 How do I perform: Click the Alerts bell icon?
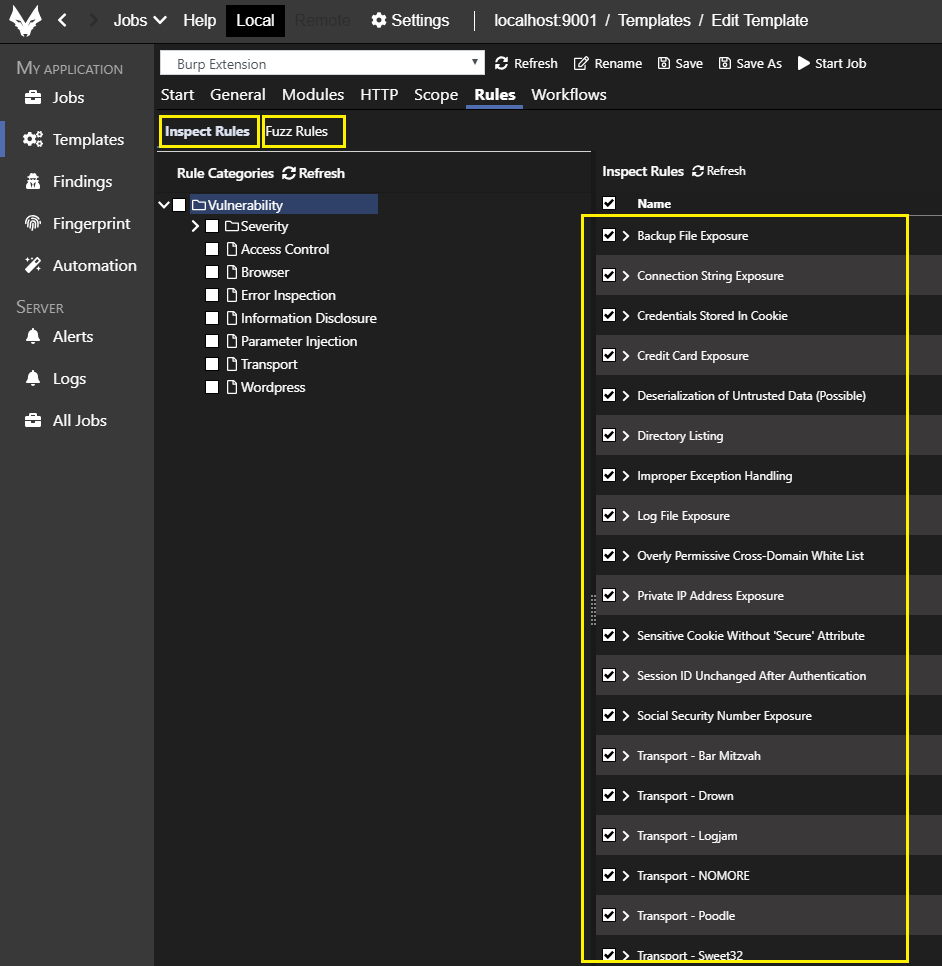[33, 336]
